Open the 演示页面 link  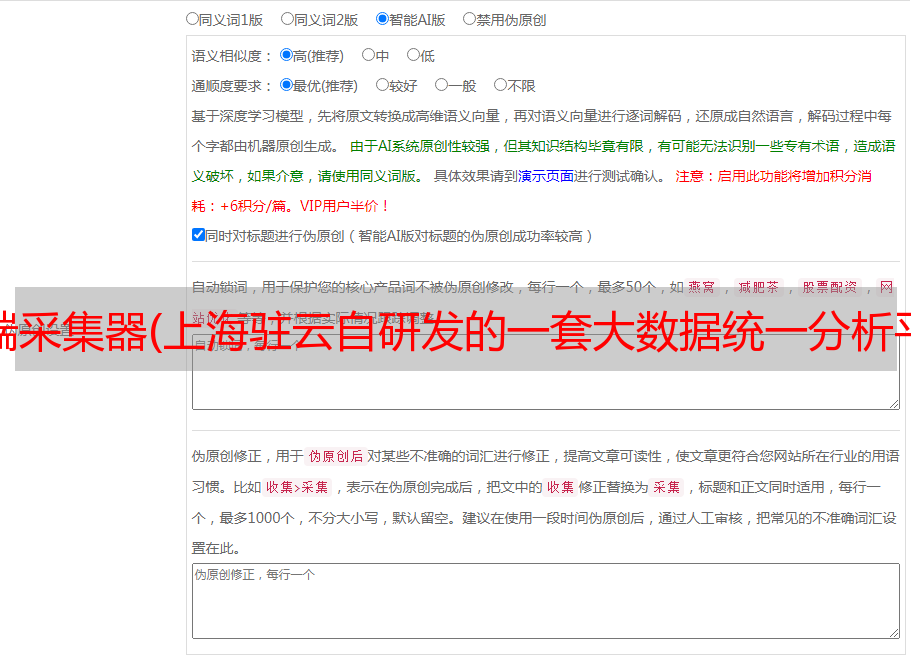[x=546, y=176]
